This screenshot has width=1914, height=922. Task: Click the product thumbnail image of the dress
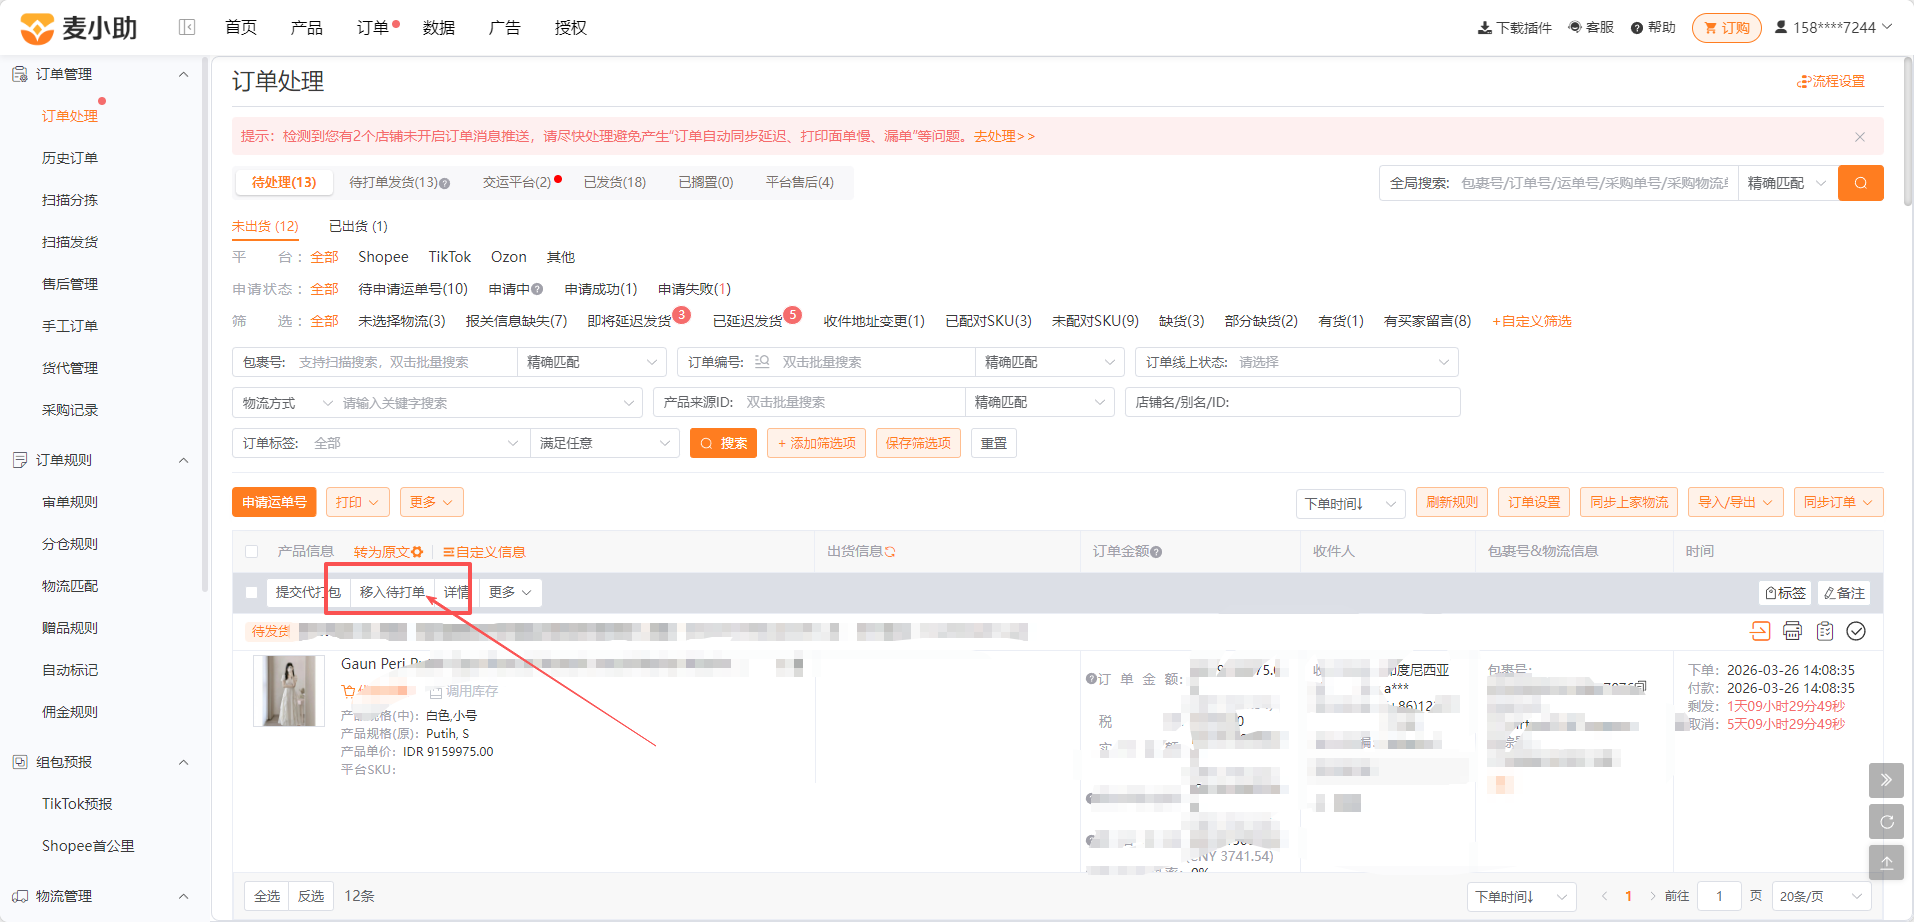289,691
